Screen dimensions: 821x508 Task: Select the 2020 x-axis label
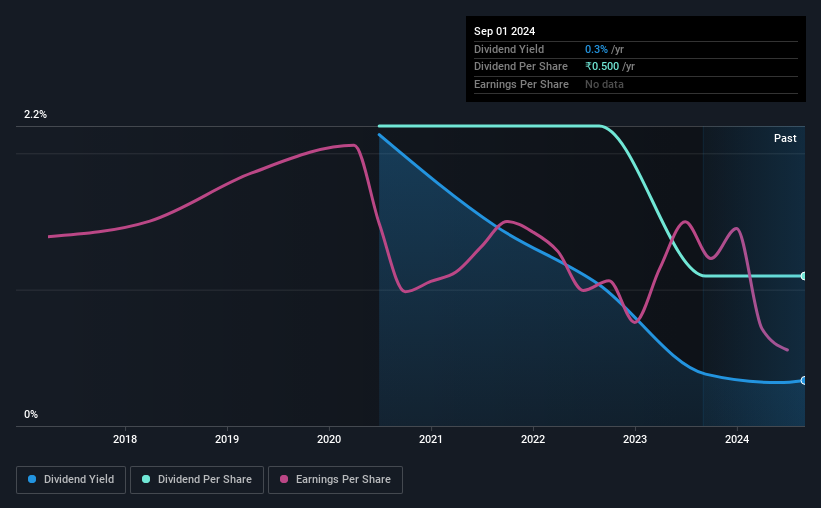[329, 439]
